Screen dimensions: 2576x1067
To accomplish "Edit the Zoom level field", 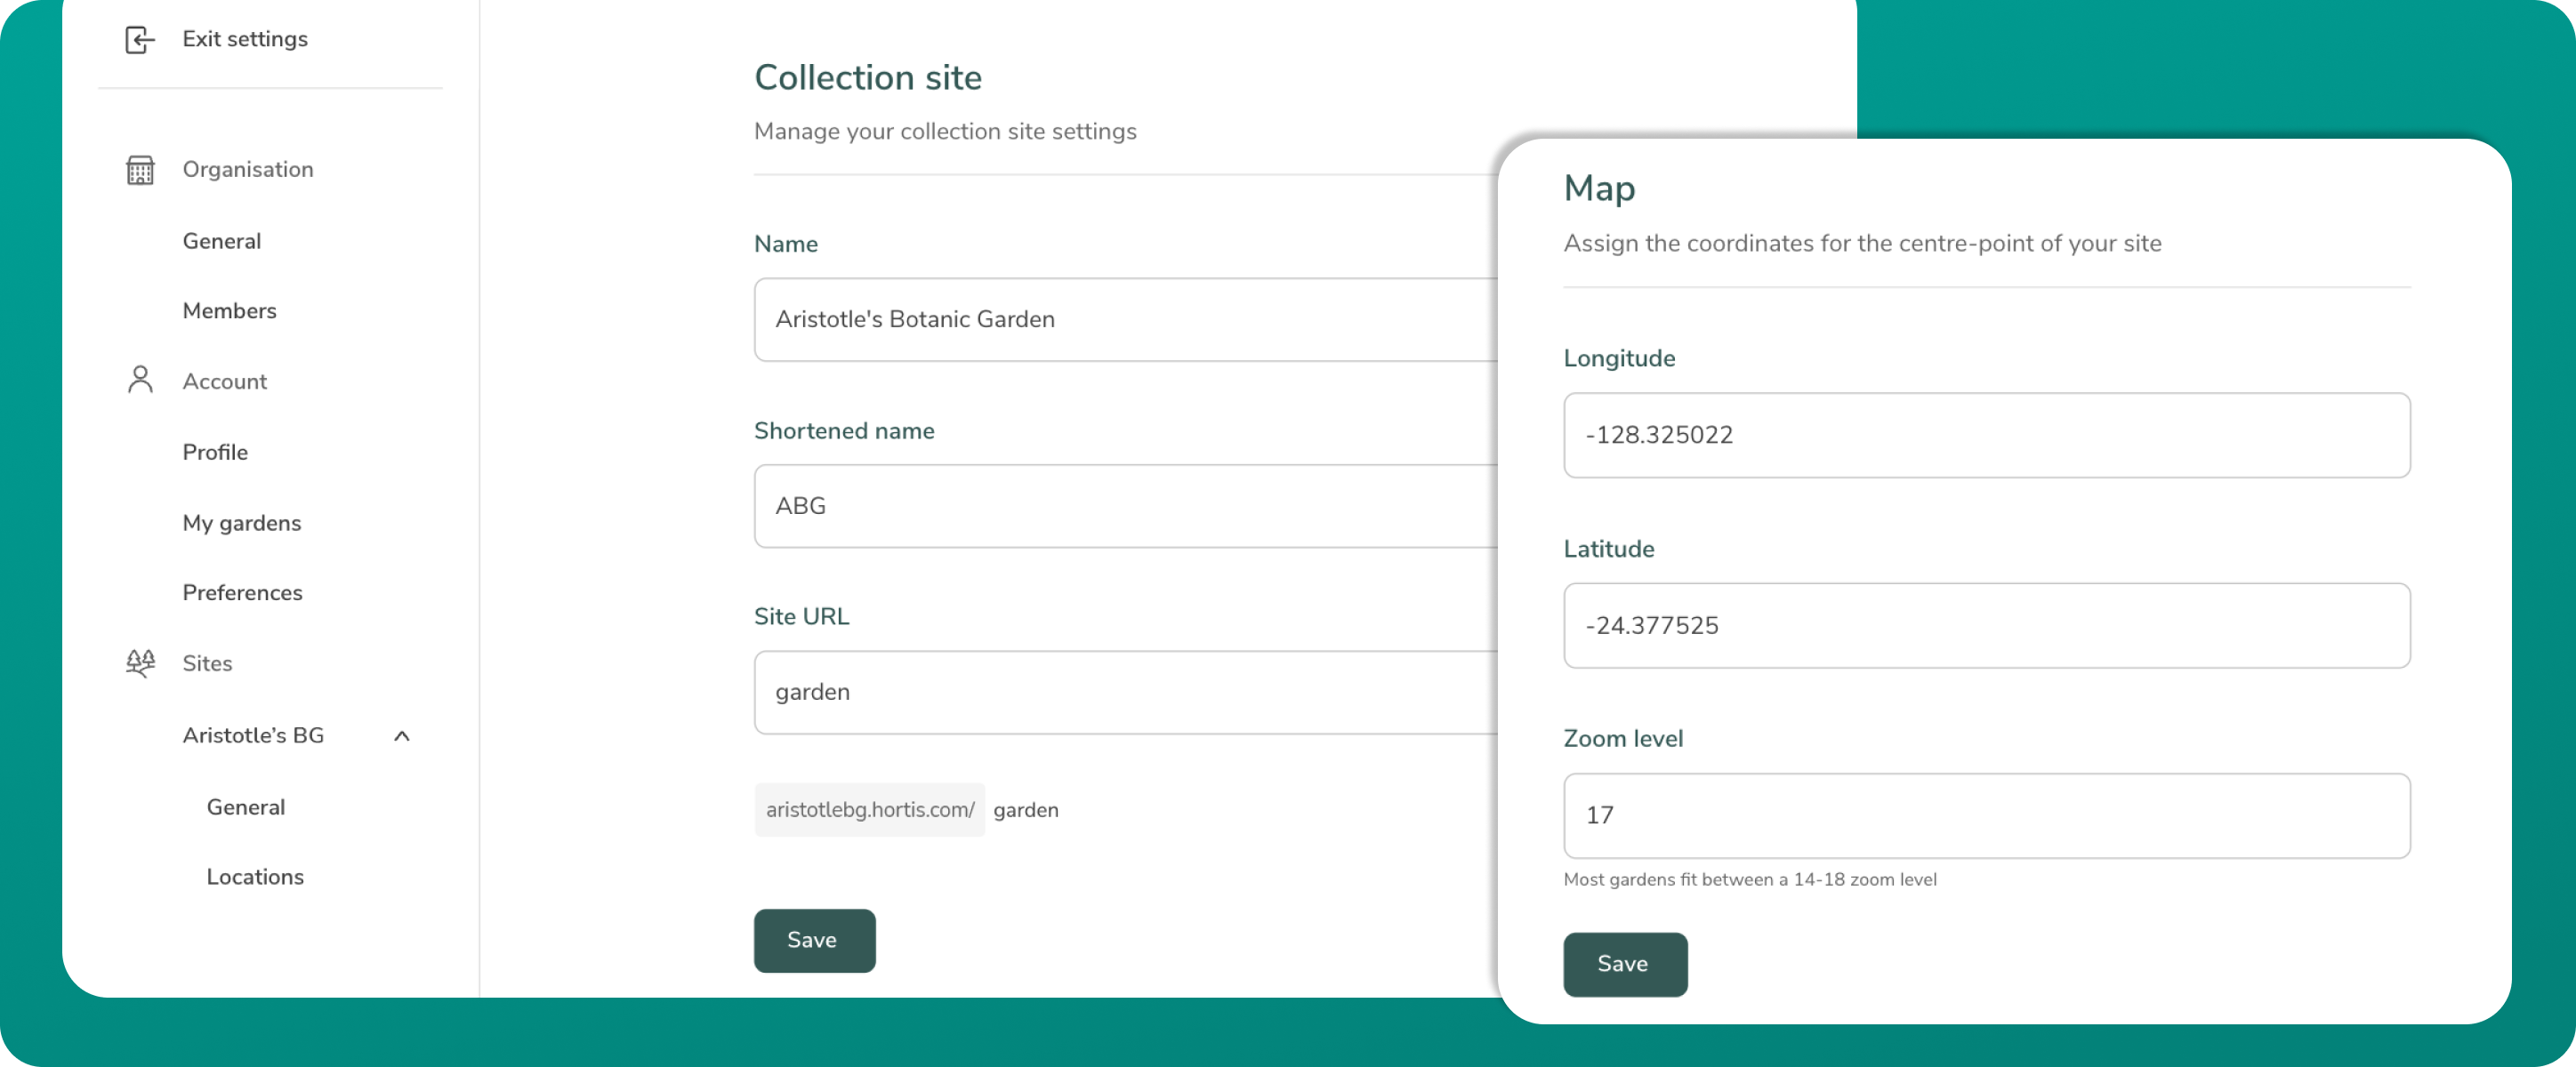I will 1985,816.
